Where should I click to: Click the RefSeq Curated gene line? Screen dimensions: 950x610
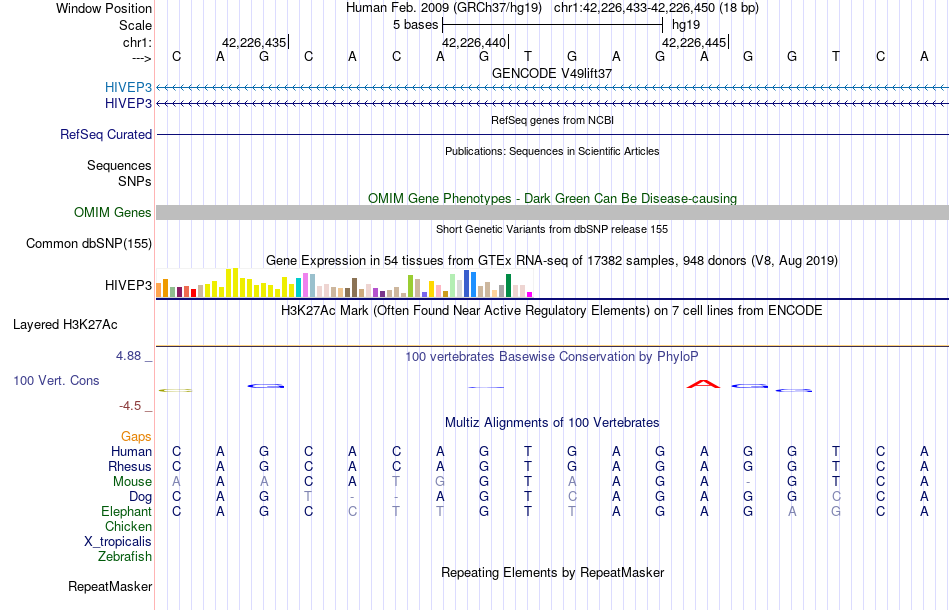[552, 134]
